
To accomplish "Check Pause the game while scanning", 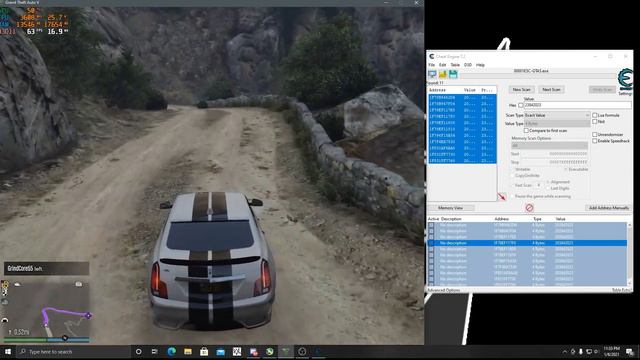I will click(x=512, y=196).
